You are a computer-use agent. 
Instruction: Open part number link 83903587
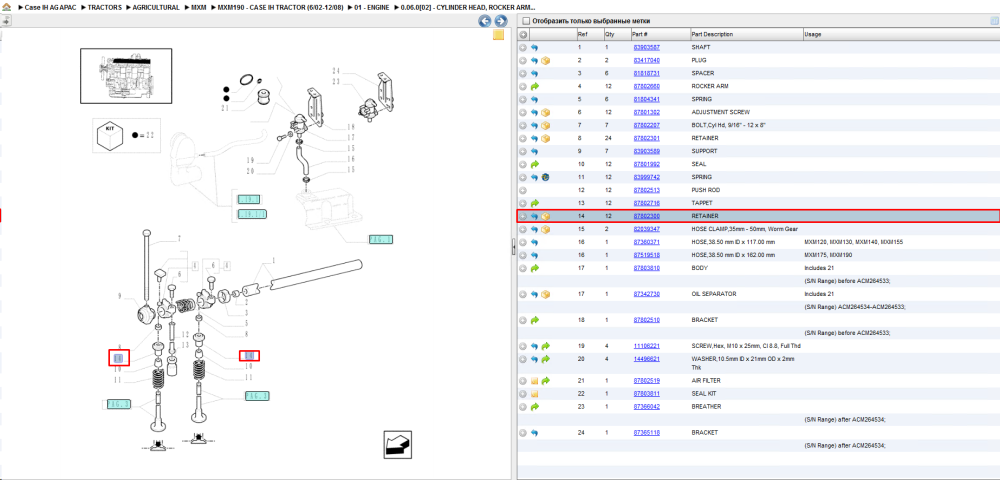646,47
